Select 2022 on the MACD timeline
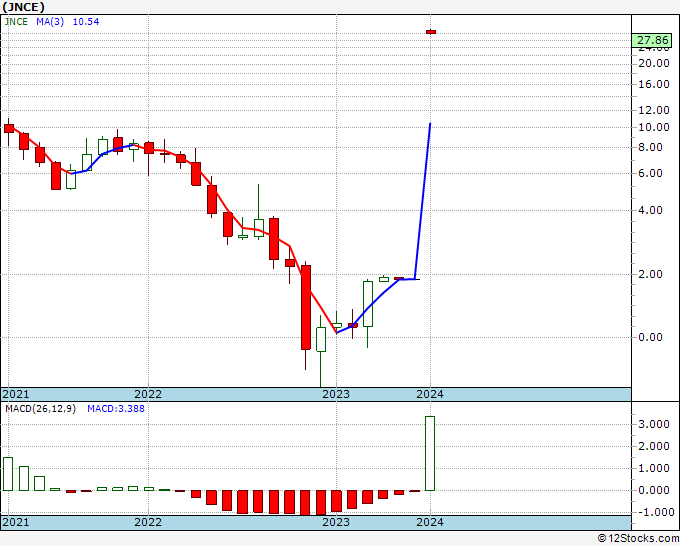Screen dimensions: 680x546 coord(148,522)
